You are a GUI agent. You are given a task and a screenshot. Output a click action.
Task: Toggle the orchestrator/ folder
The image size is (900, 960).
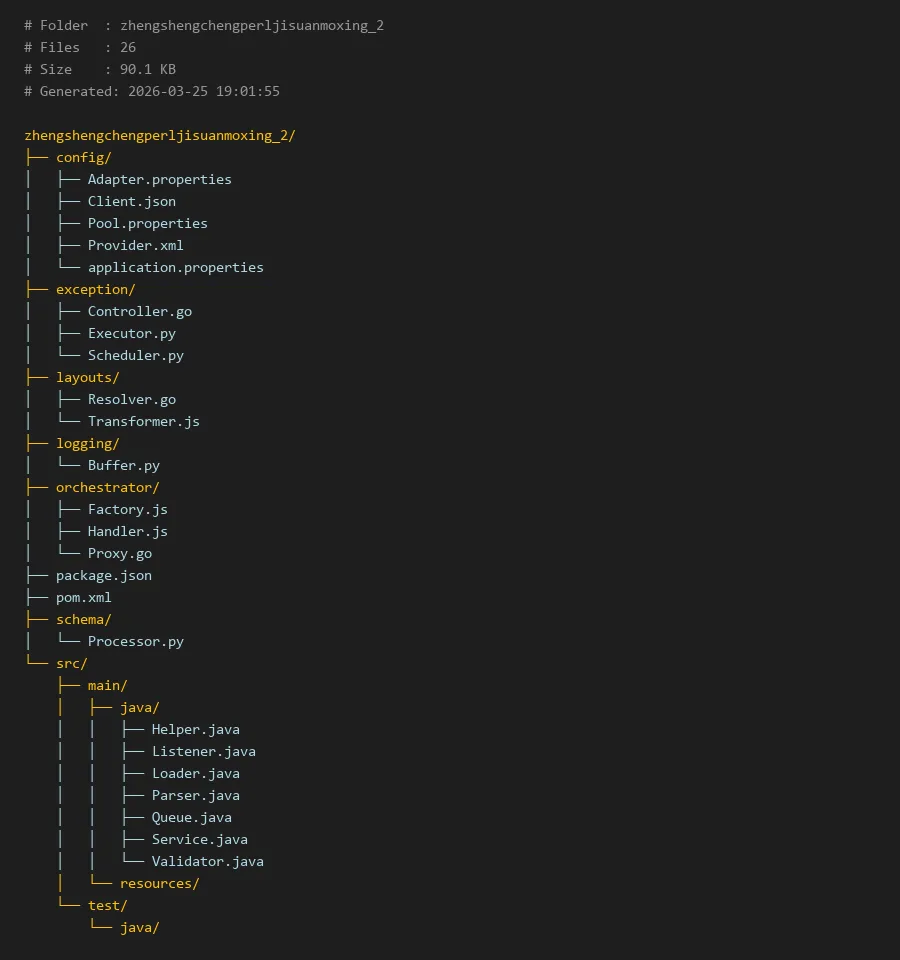(107, 487)
